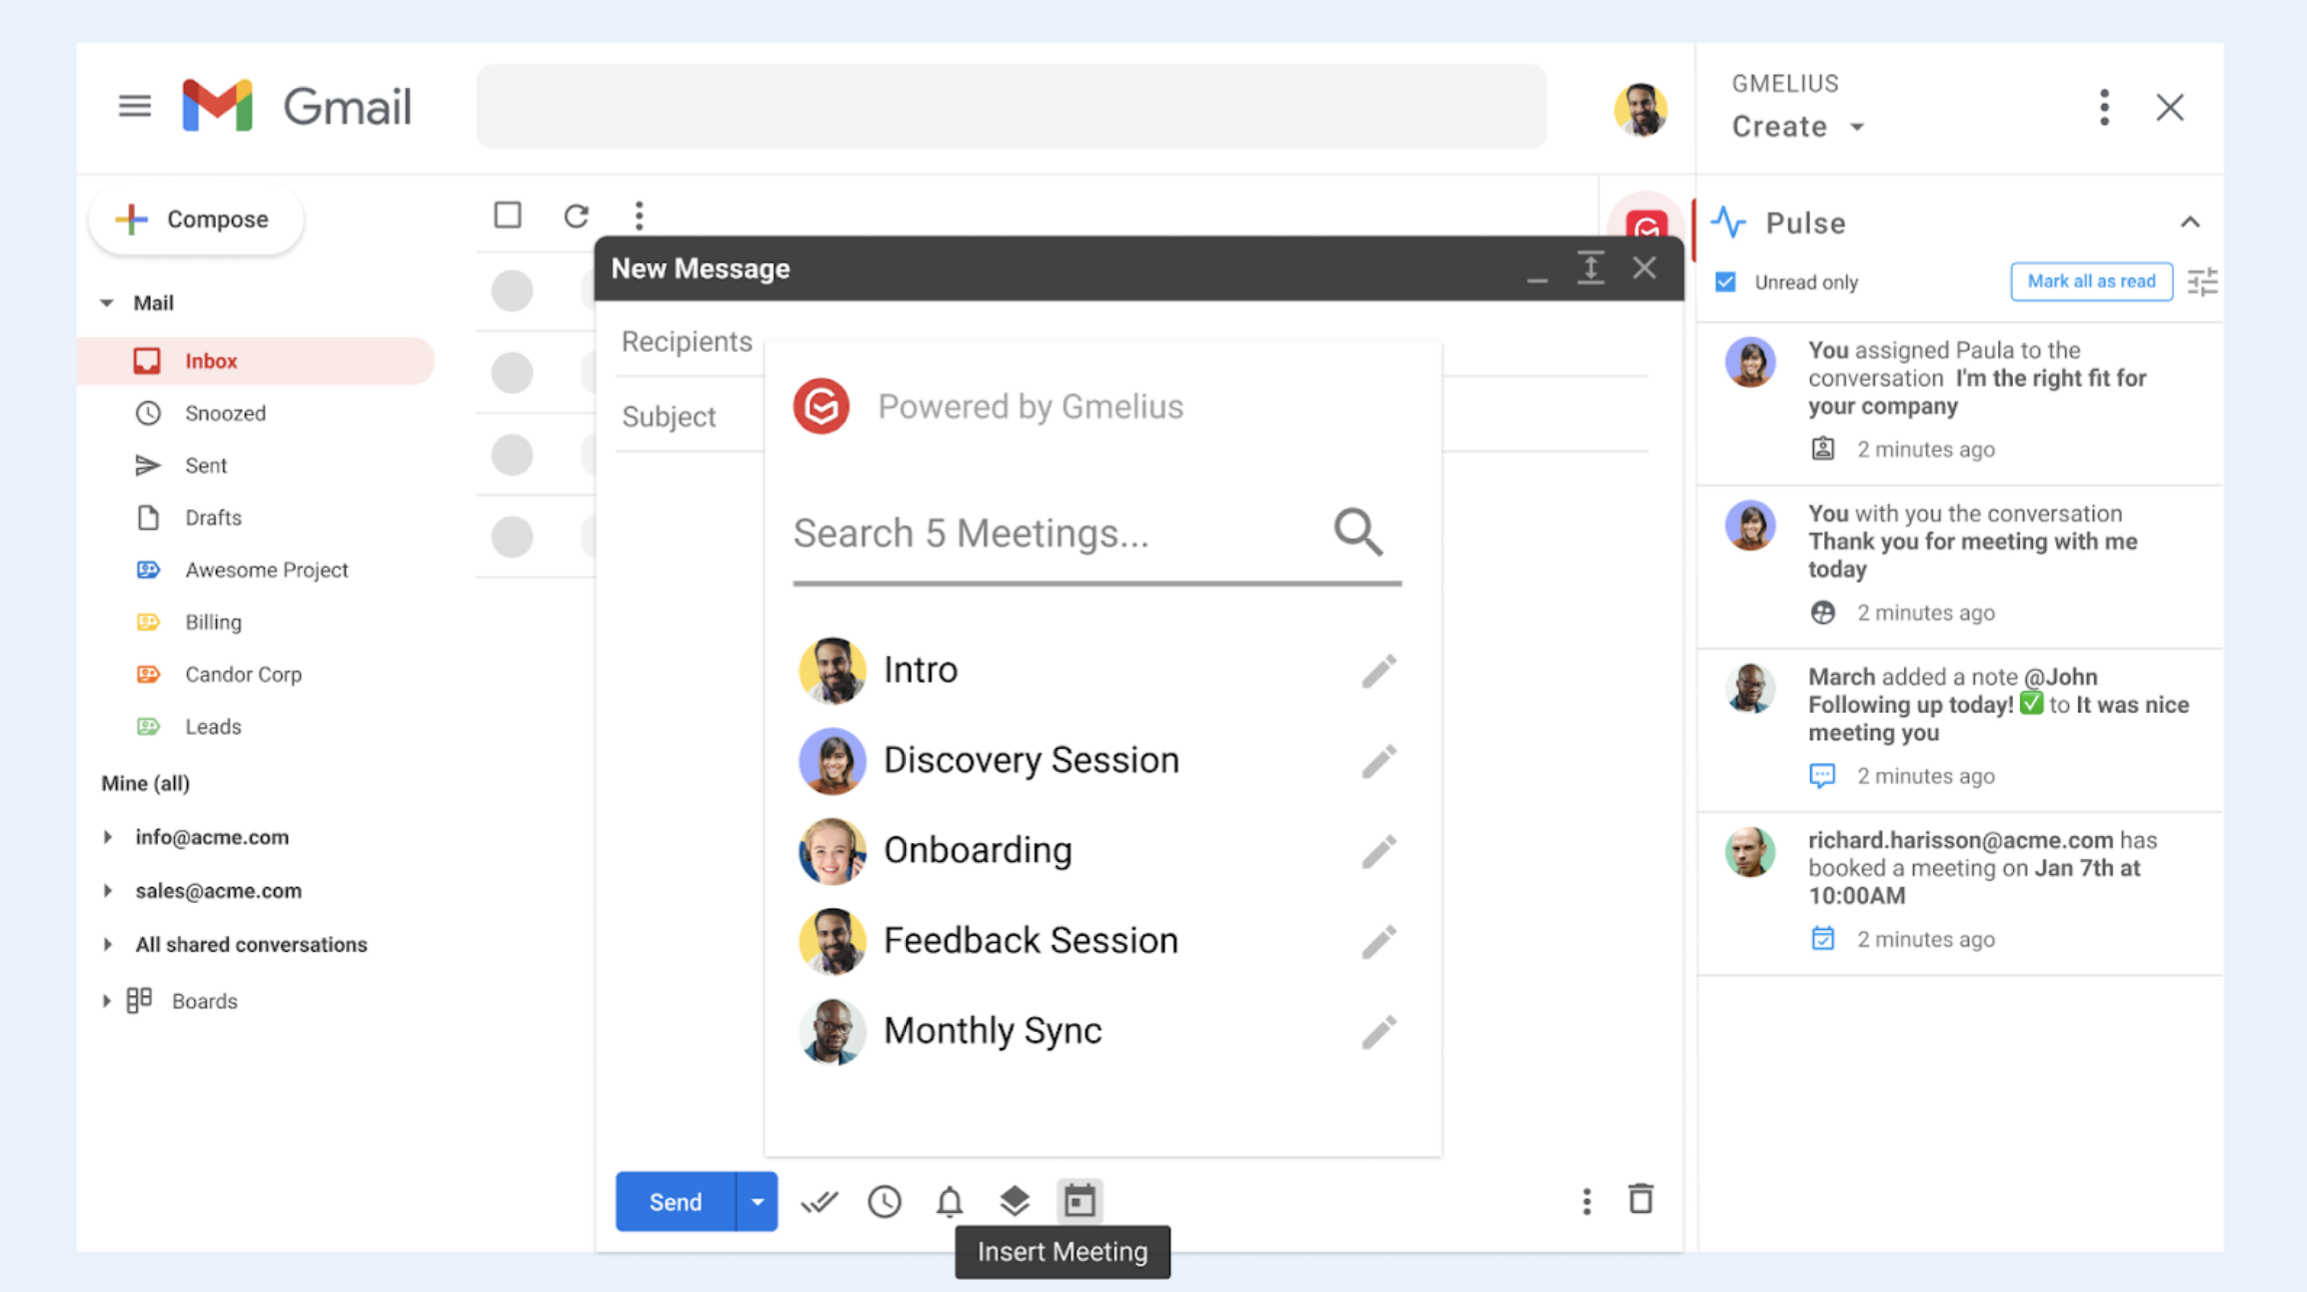Select the Awesome Project label
This screenshot has height=1292, width=2307.
266,570
